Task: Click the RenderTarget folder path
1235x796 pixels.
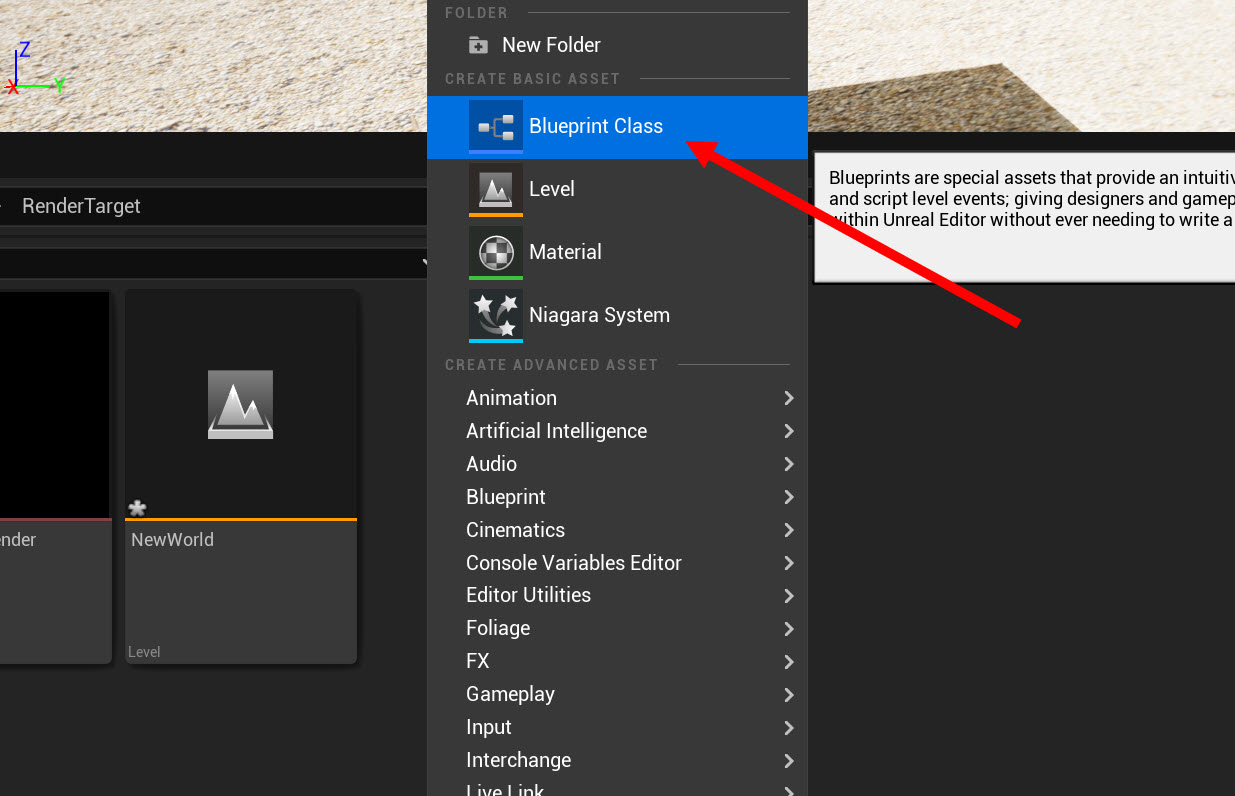Action: click(x=81, y=206)
